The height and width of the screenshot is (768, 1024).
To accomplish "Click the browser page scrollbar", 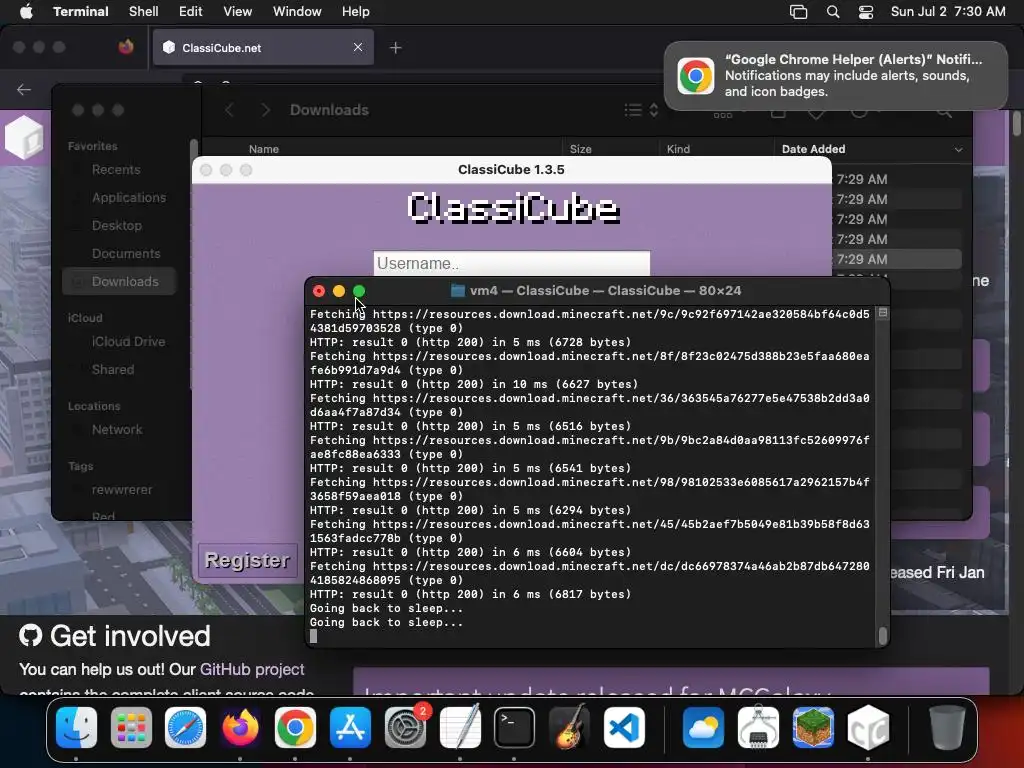I will coord(1017,123).
